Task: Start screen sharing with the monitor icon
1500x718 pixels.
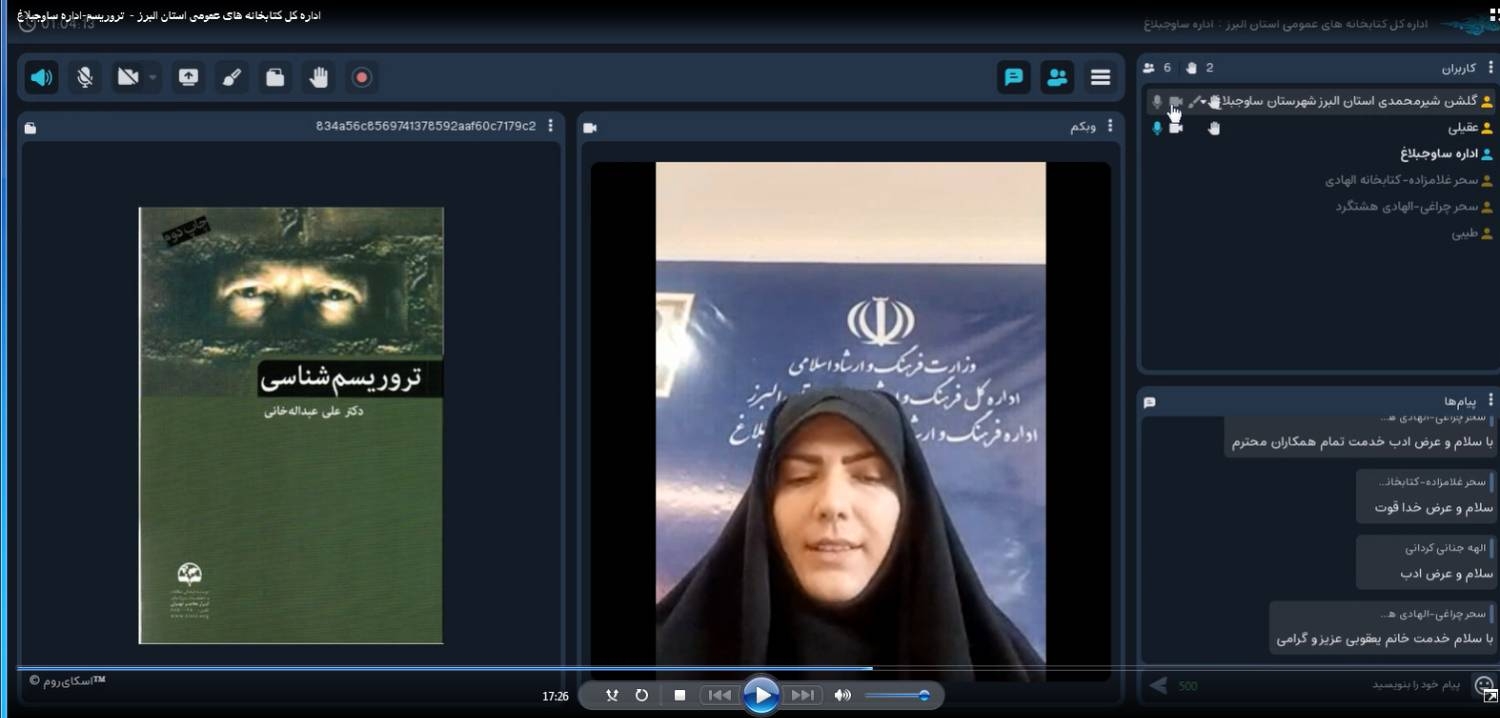Action: point(188,77)
